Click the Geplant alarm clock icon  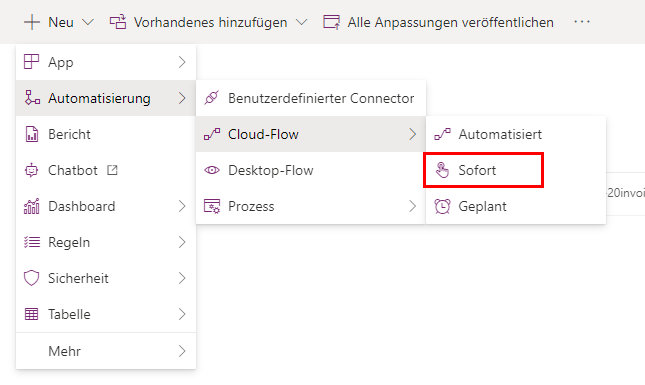coord(442,206)
